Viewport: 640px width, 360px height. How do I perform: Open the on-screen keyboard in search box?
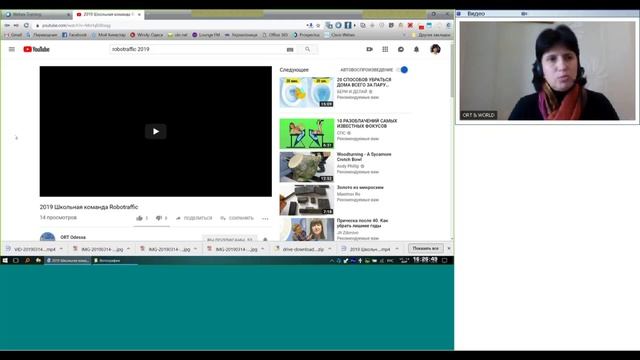(x=290, y=49)
